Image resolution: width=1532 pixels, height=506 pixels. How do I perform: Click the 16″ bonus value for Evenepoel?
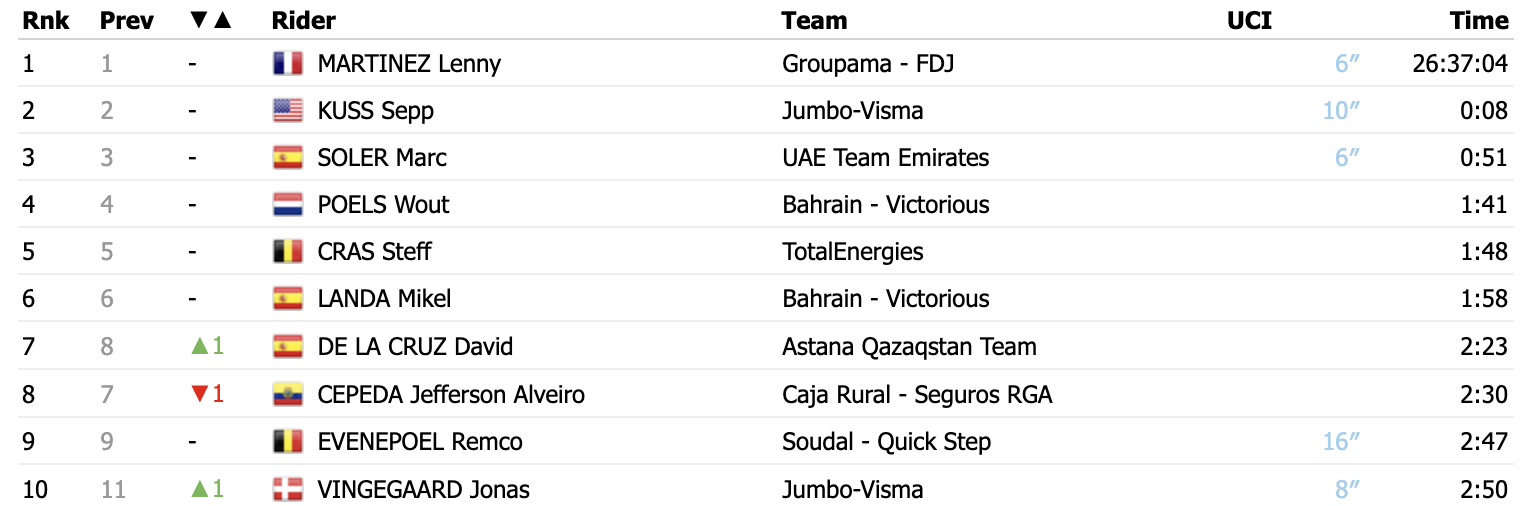(x=1341, y=442)
